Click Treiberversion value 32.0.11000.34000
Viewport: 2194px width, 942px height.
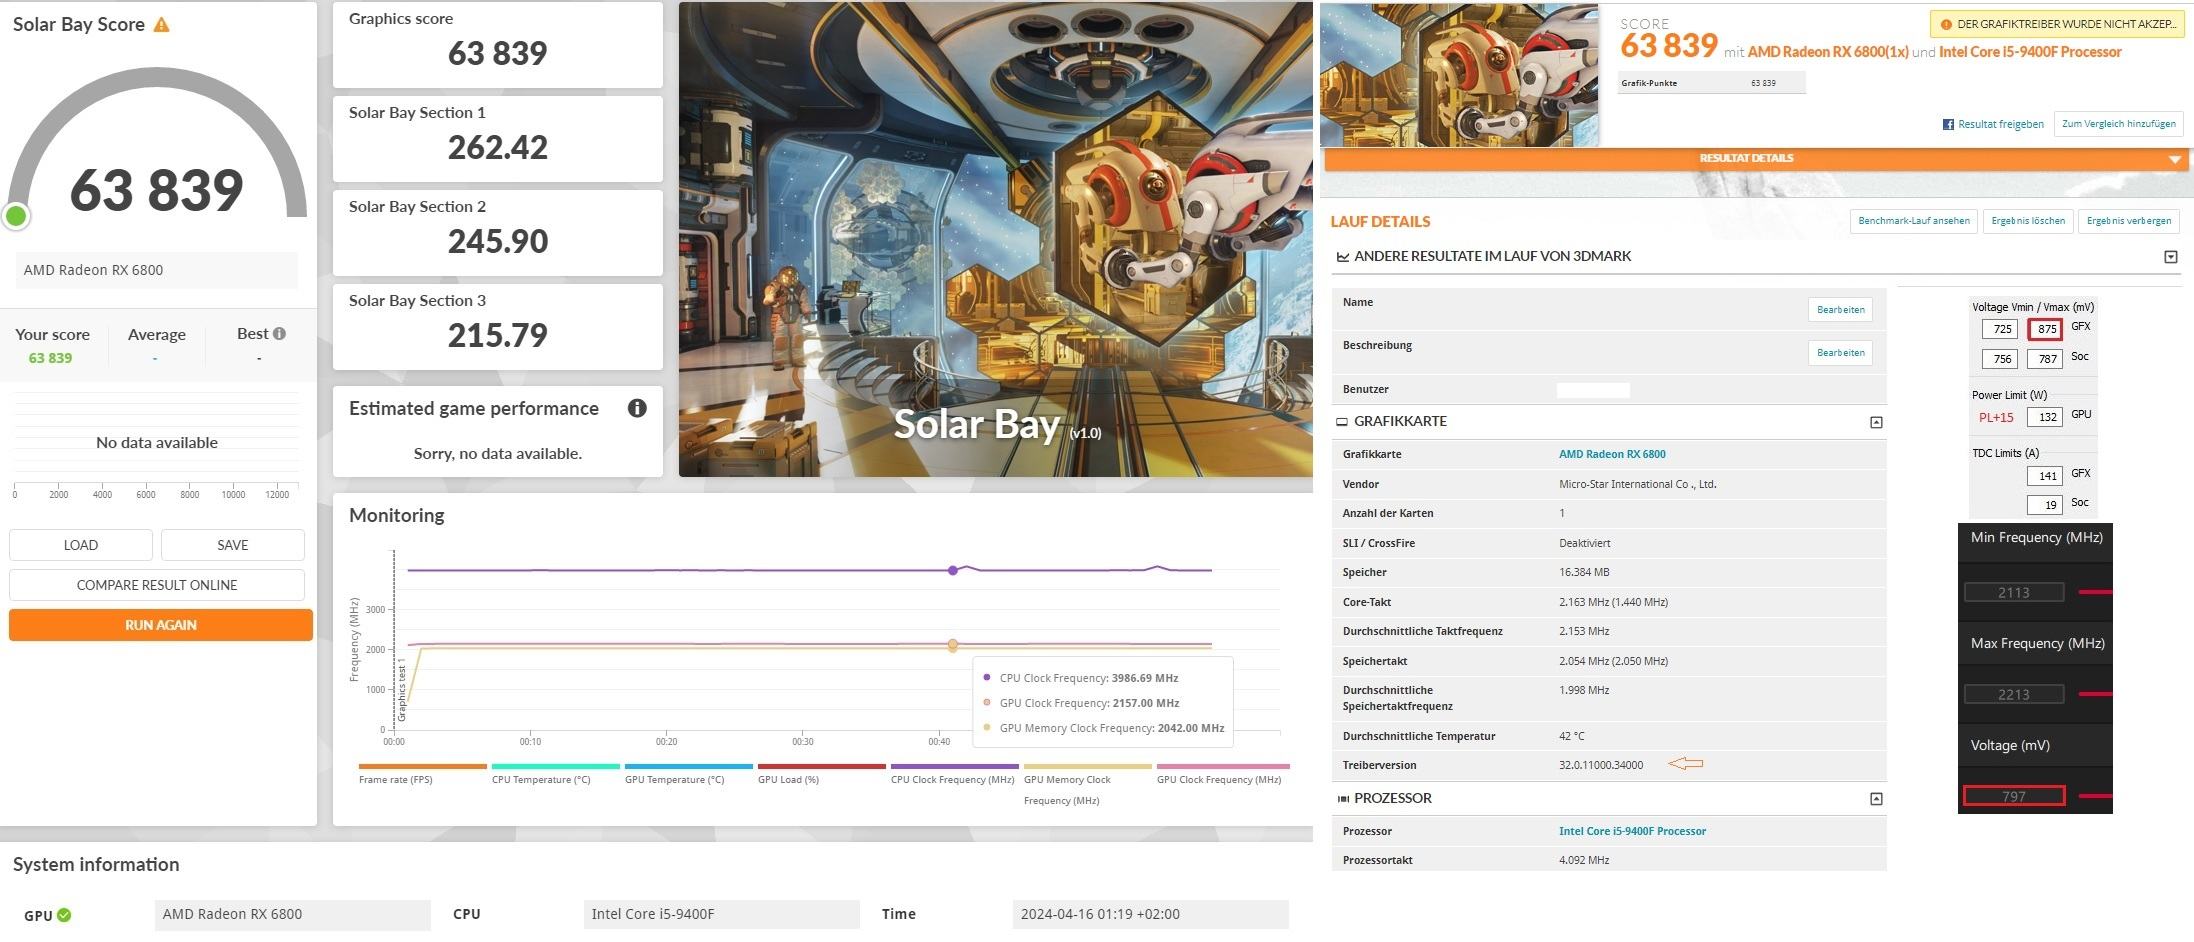click(x=1601, y=765)
